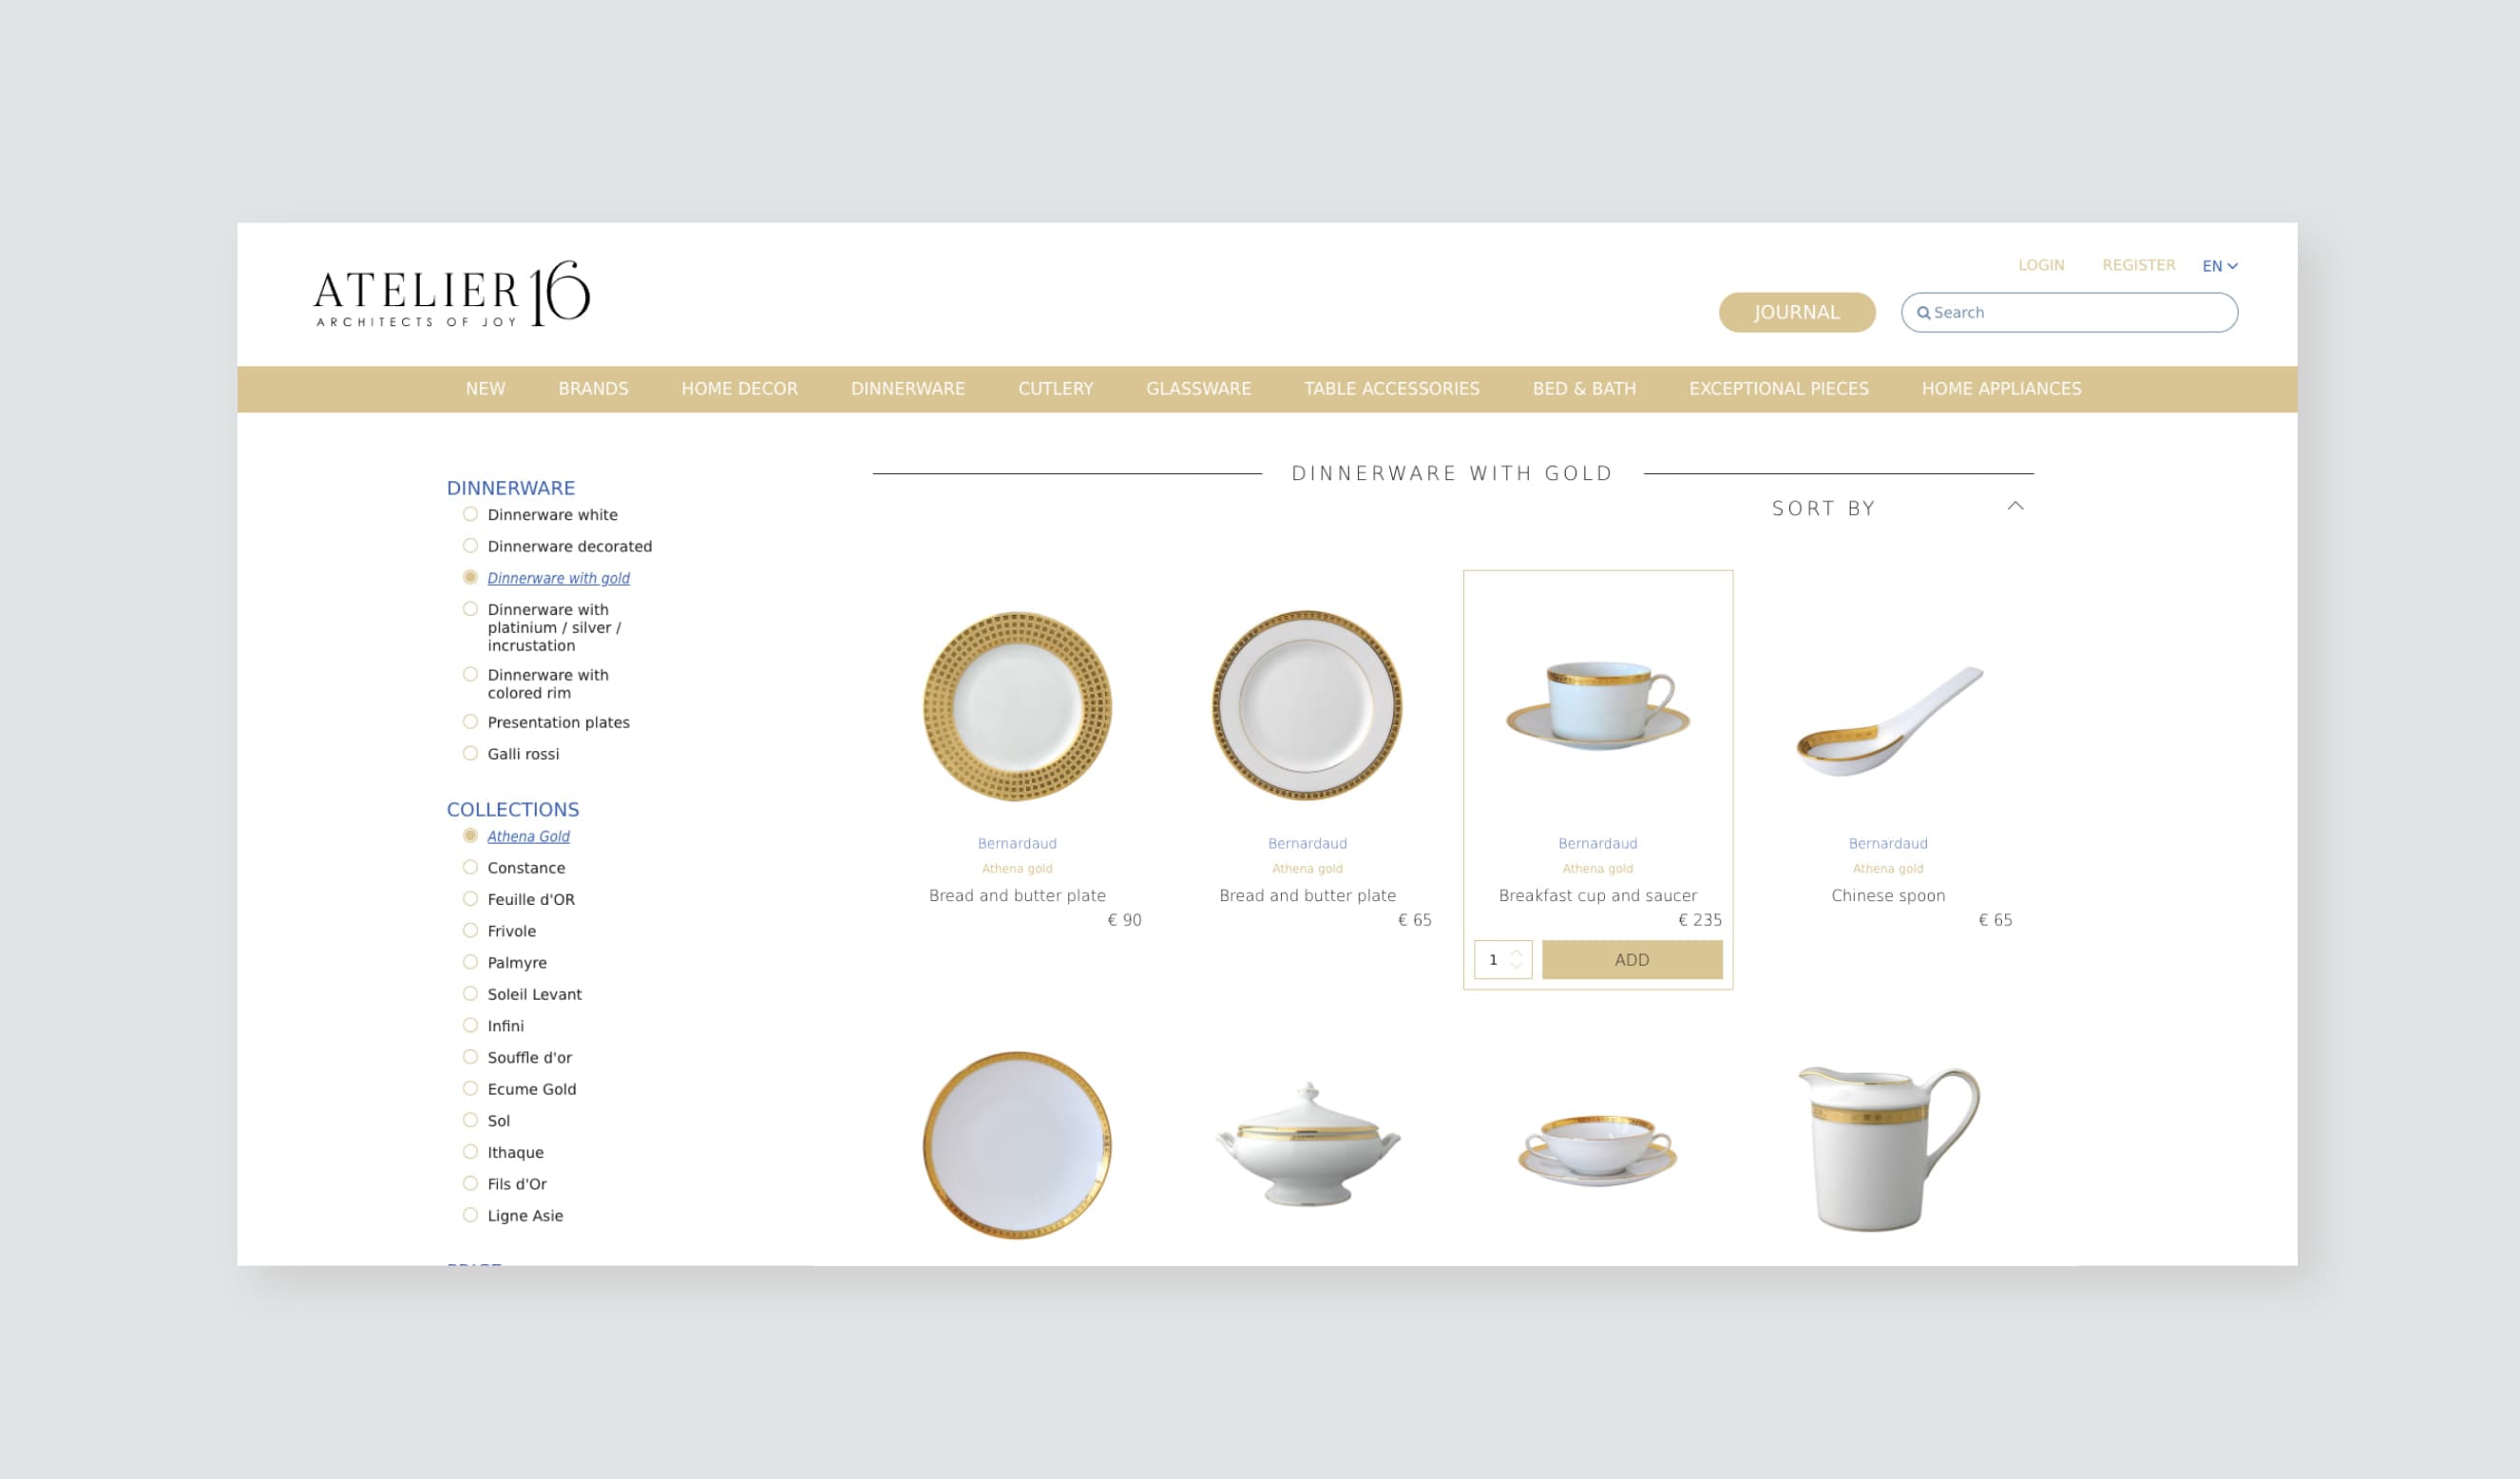Open the DINNERWARE navigation menu
Image resolution: width=2520 pixels, height=1479 pixels.
(x=908, y=388)
